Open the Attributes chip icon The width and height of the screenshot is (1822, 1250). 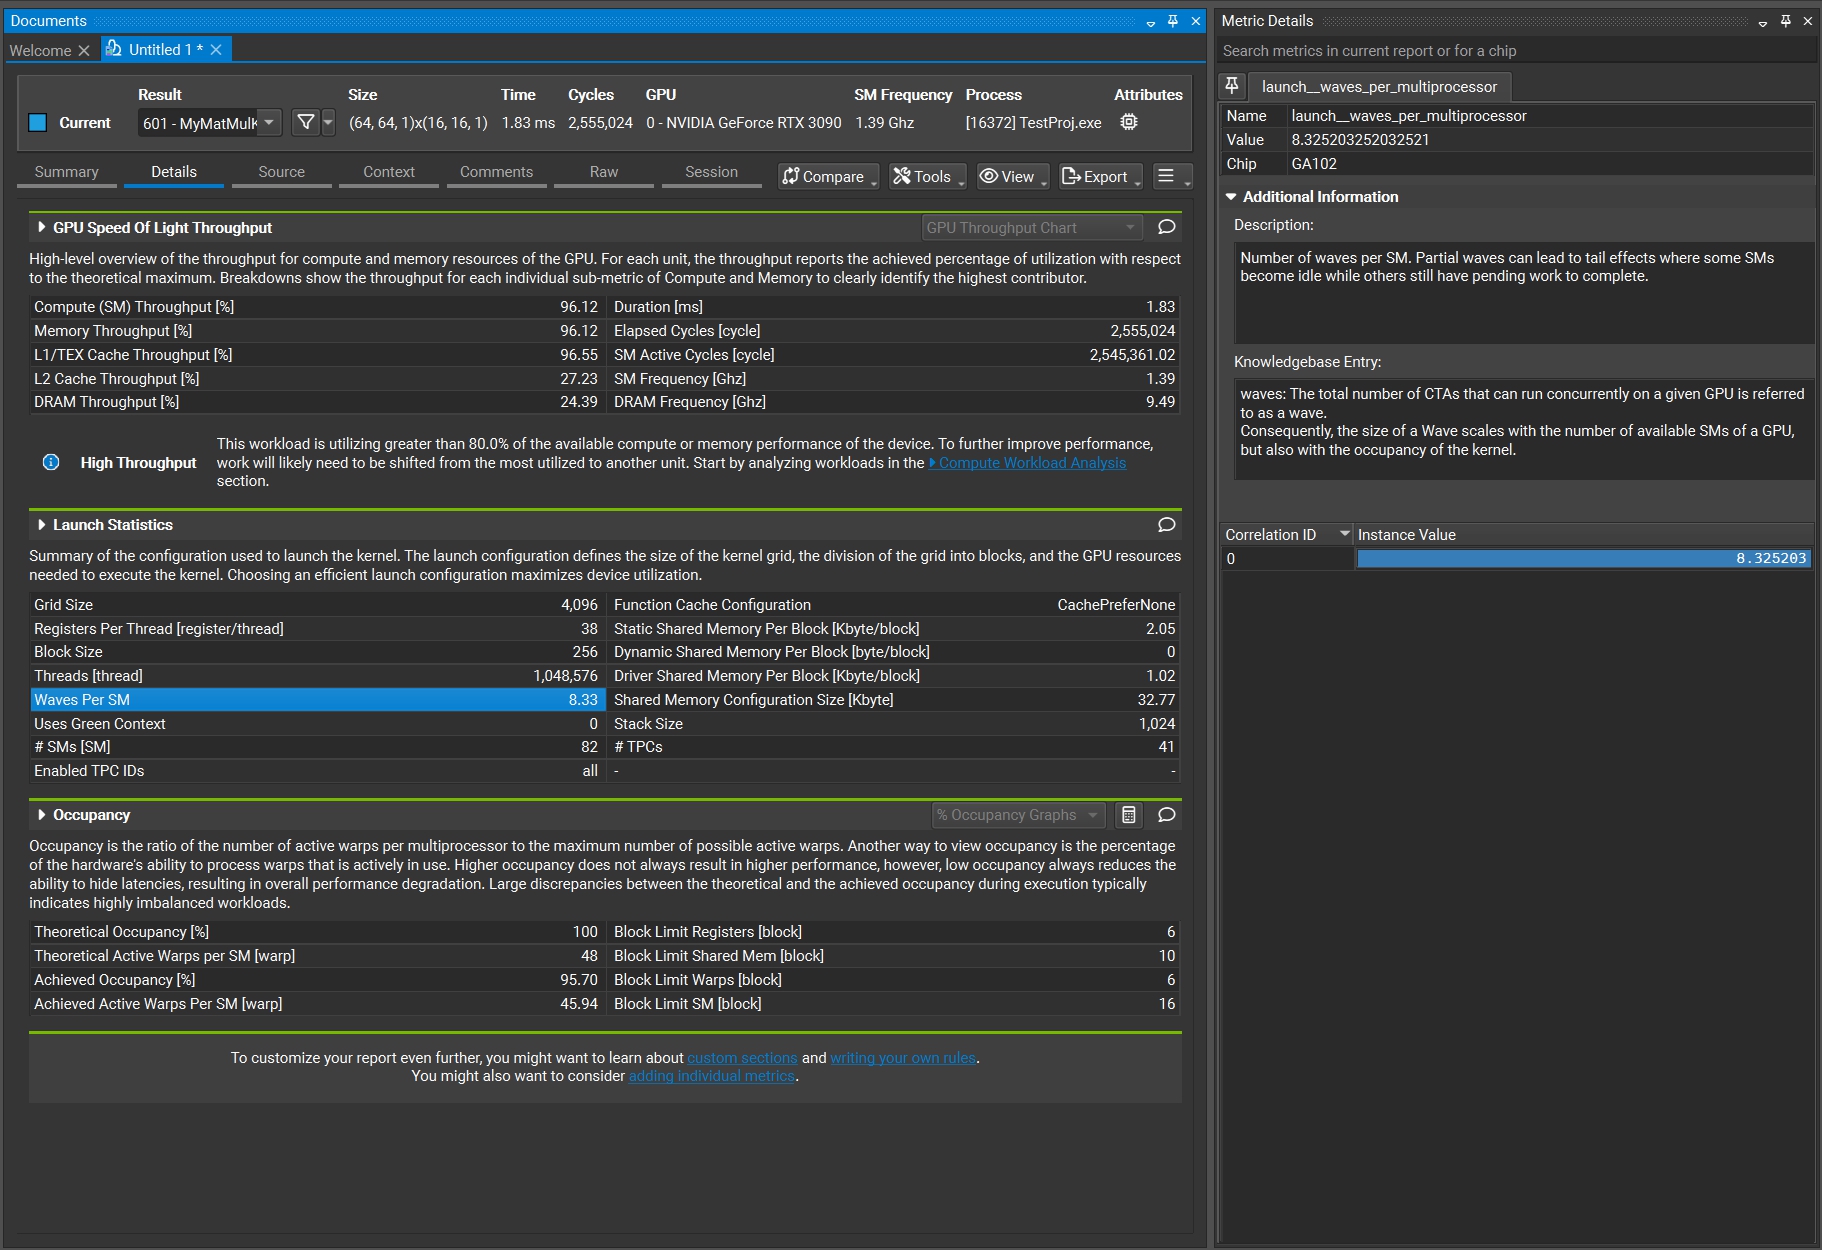click(1129, 122)
